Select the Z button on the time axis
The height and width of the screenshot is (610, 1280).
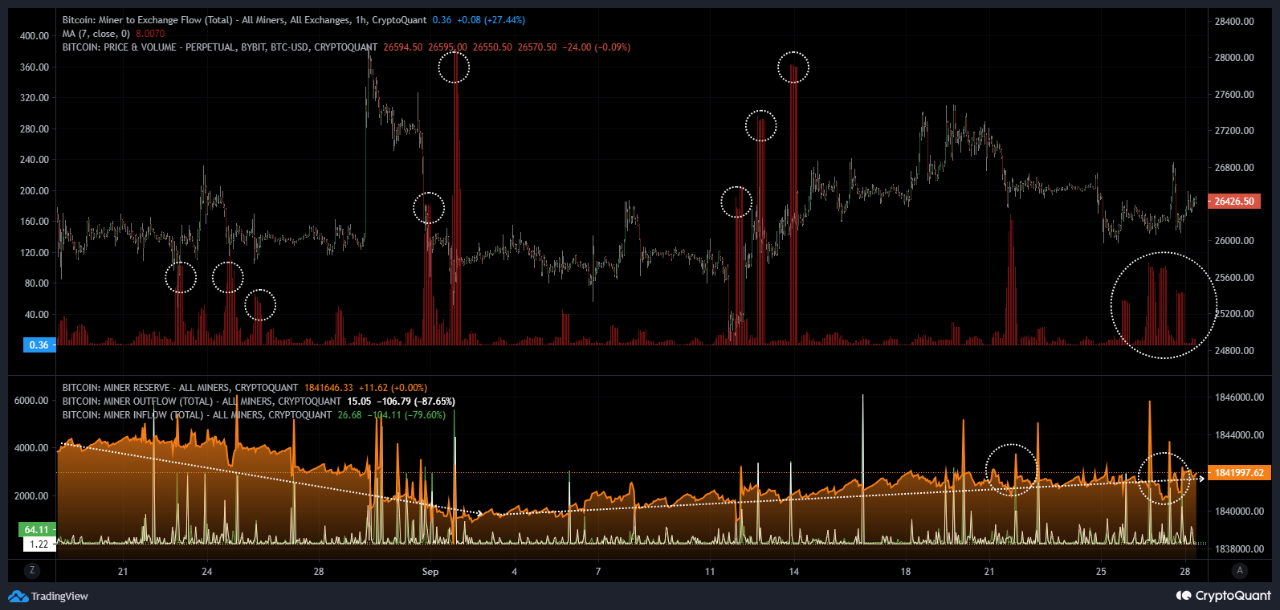32,569
